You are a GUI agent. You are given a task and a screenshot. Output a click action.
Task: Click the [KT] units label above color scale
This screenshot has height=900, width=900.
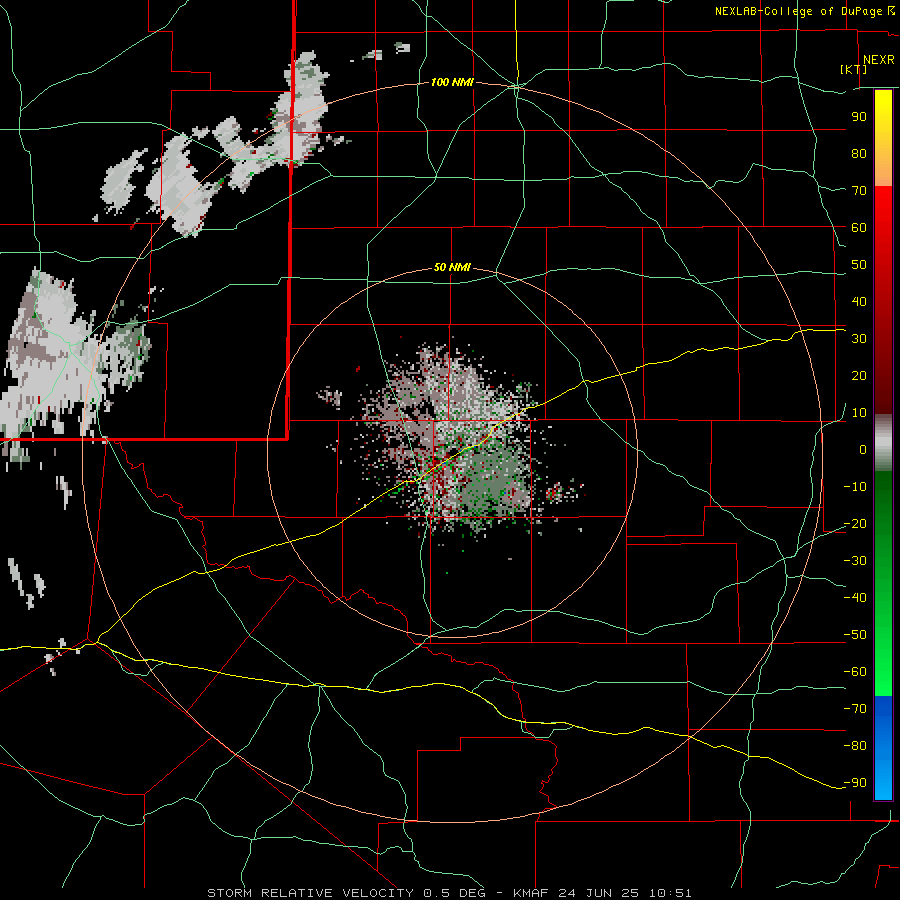(x=854, y=69)
